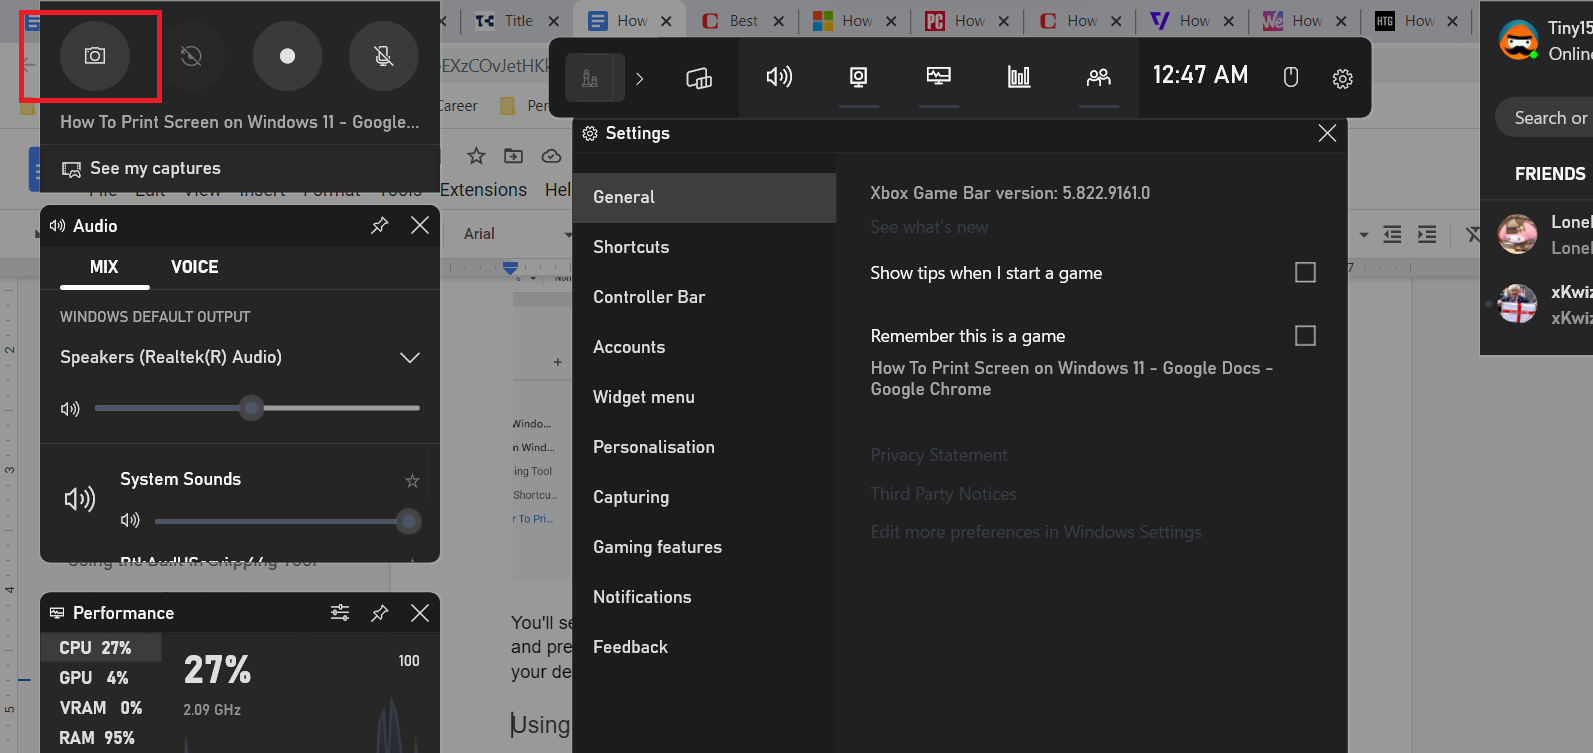Open the Personalisation settings category
Viewport: 1593px width, 753px height.
(704, 447)
